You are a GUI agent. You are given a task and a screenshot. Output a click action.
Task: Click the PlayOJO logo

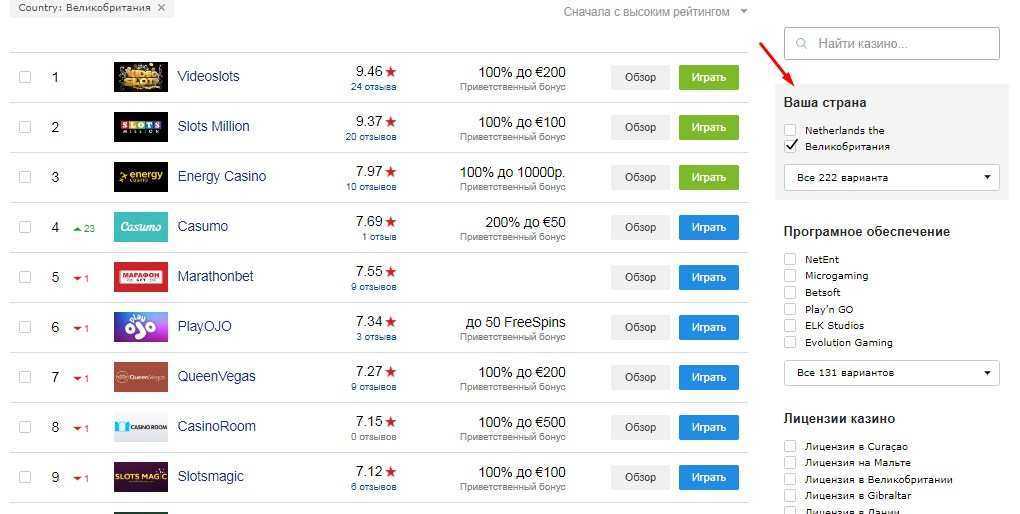141,327
